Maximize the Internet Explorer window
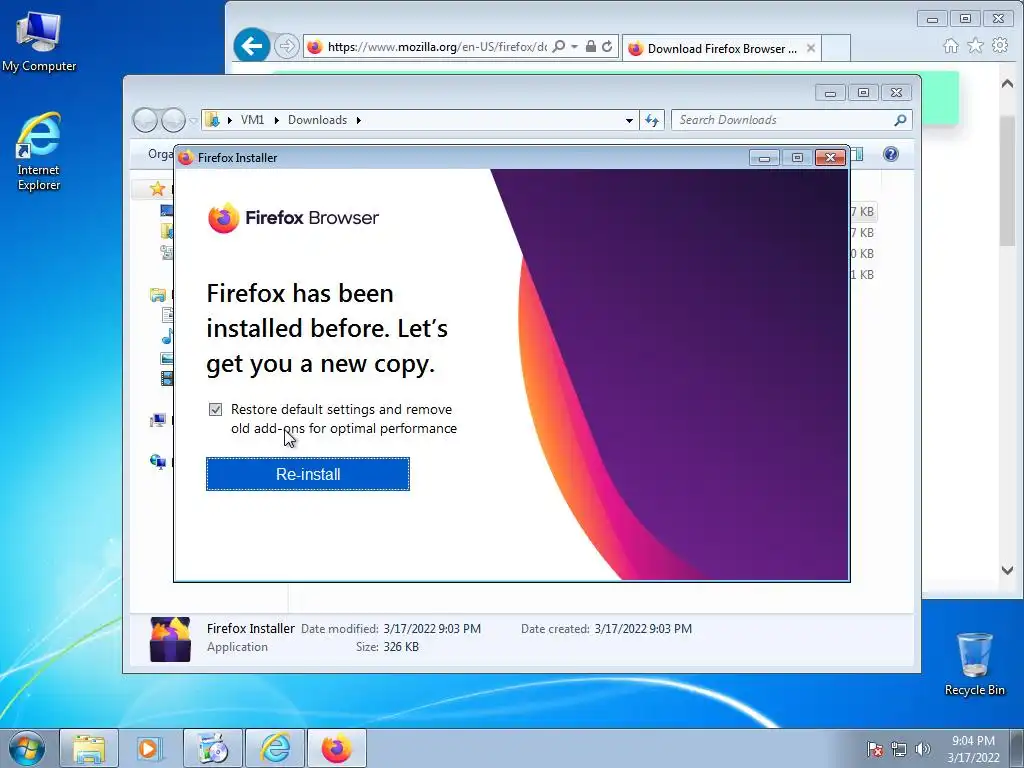This screenshot has width=1024, height=768. (x=965, y=18)
